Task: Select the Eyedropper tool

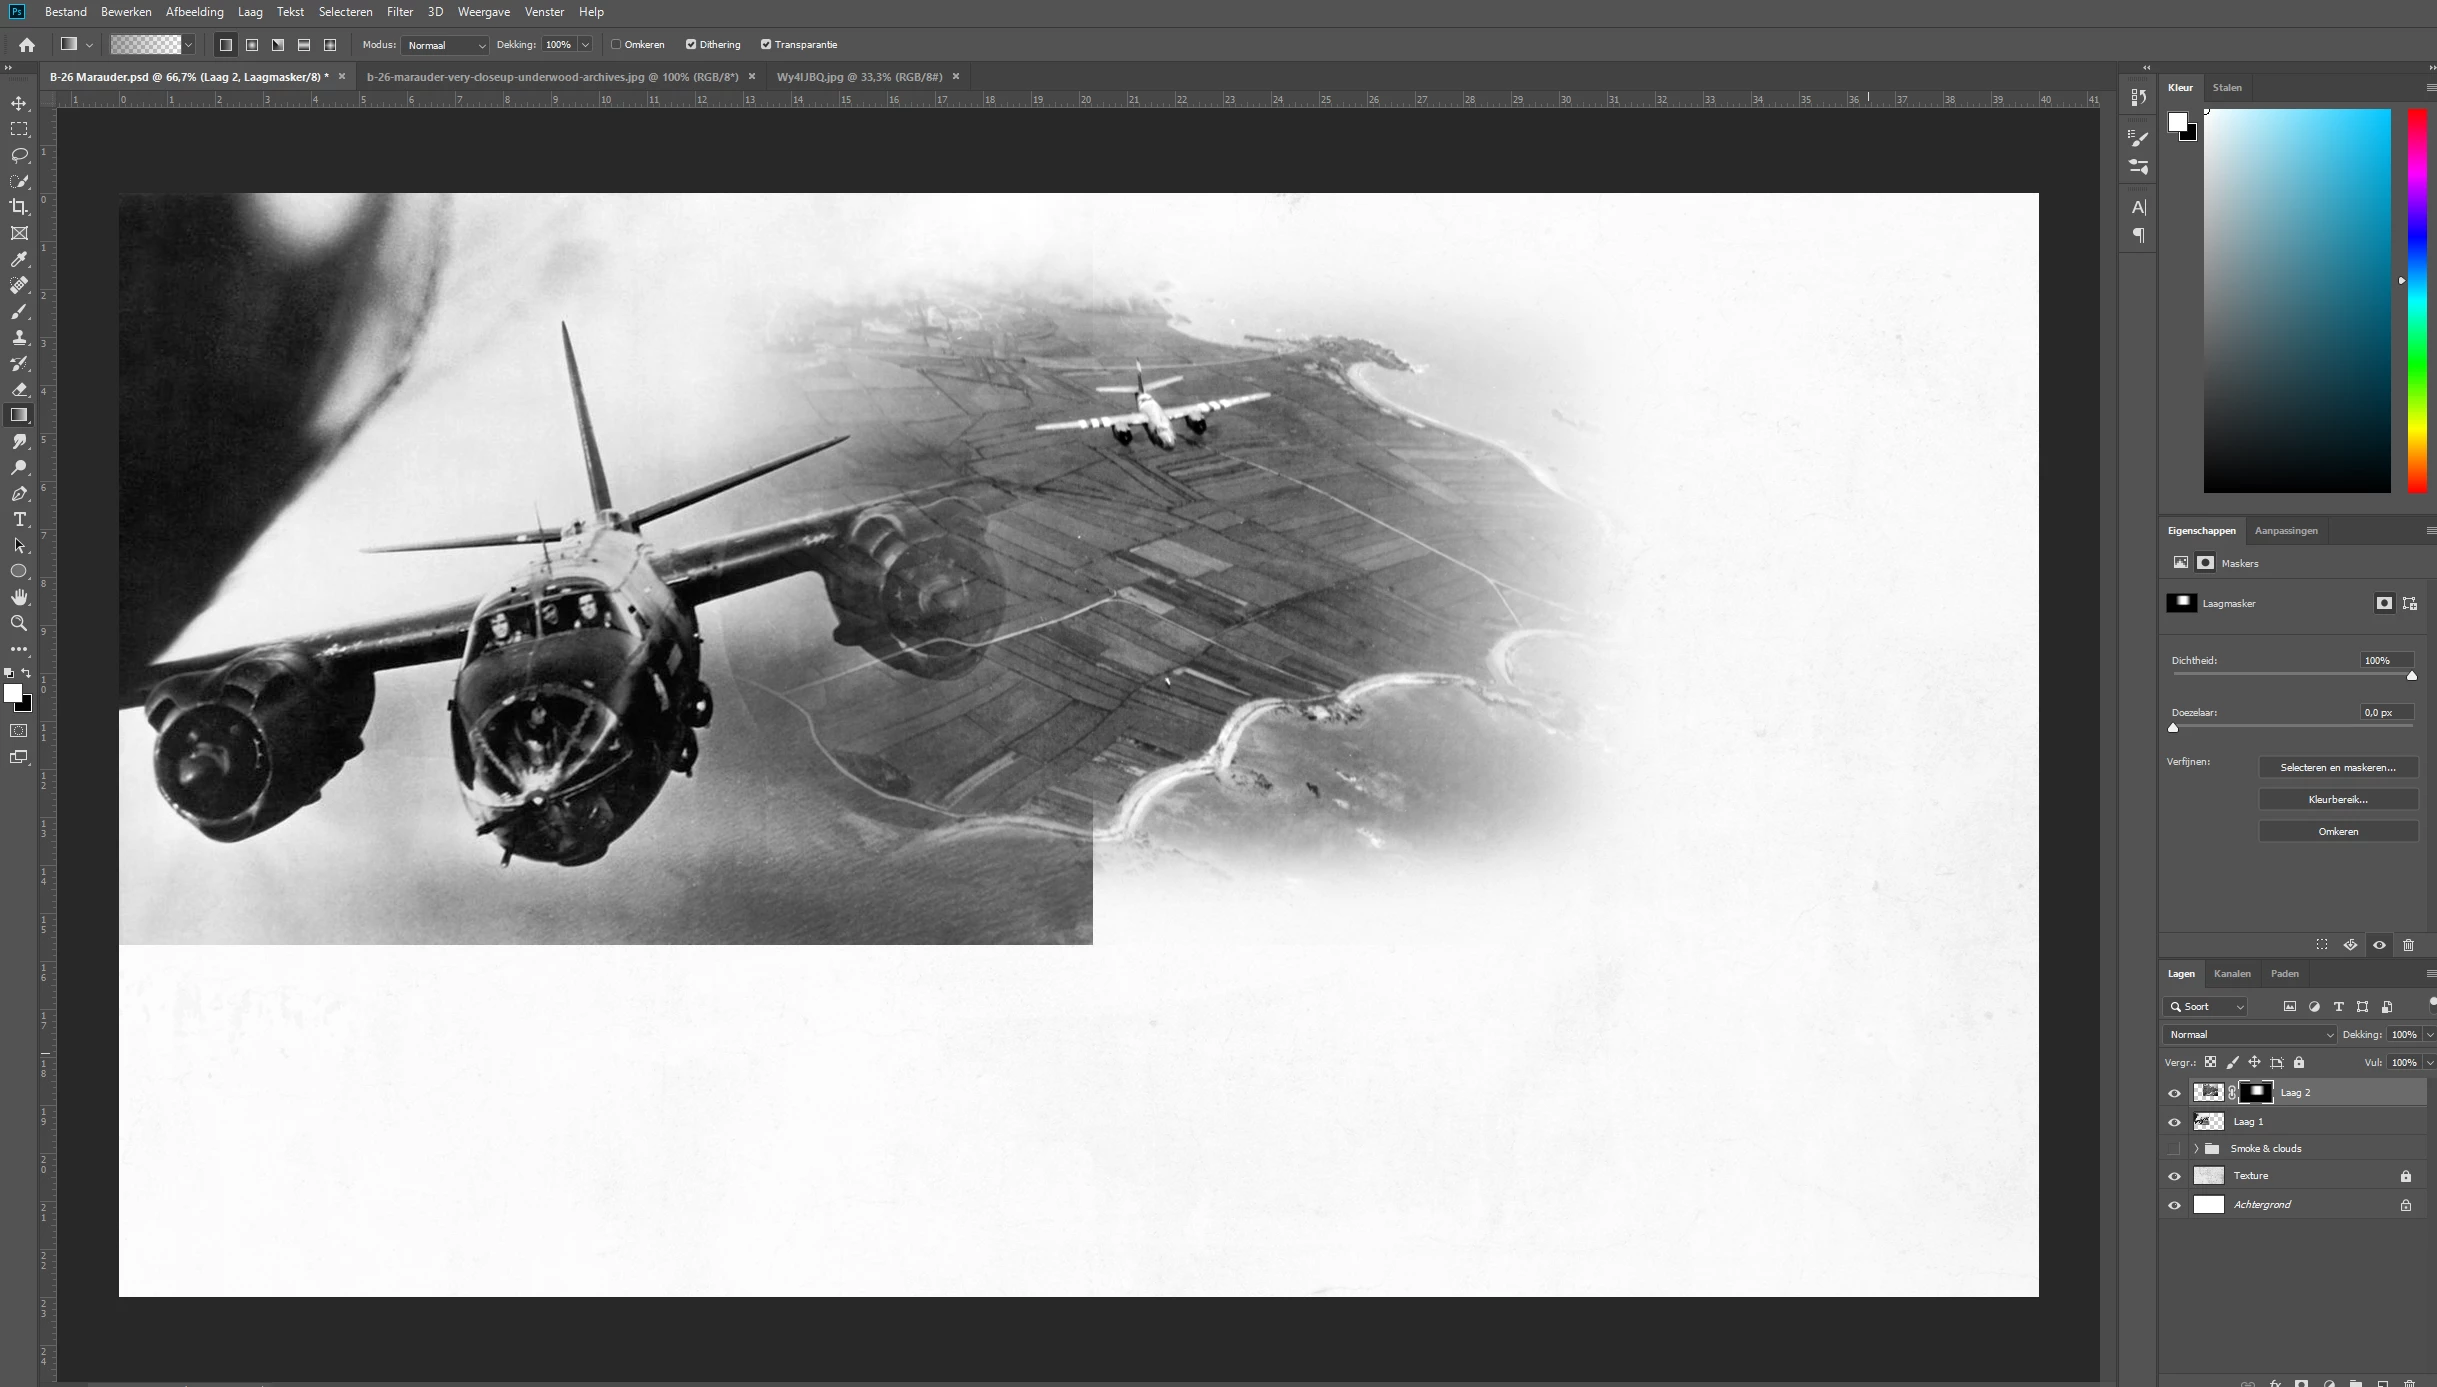Action: coord(19,259)
